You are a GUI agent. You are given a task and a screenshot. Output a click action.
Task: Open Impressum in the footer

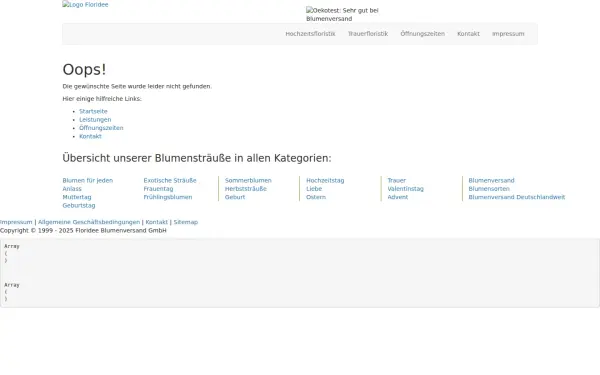coord(16,222)
